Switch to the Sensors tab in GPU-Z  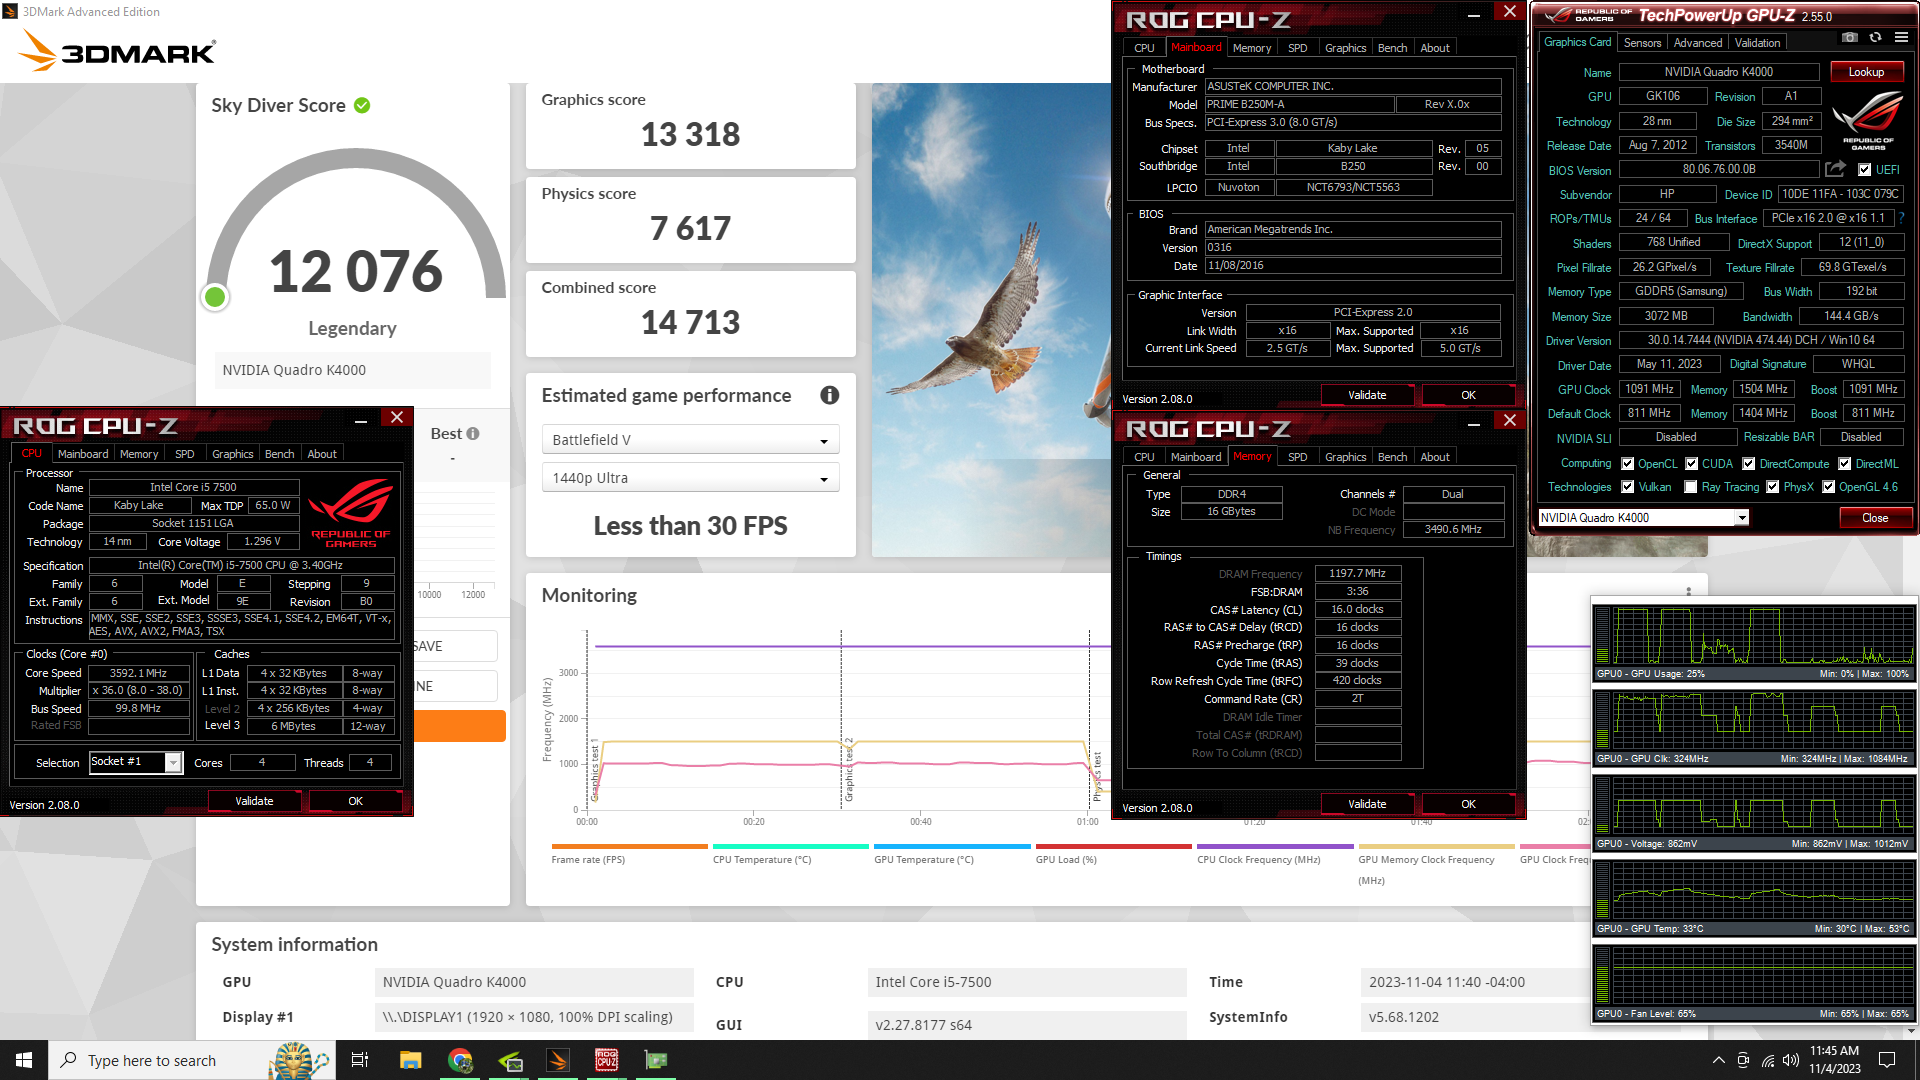[1642, 43]
